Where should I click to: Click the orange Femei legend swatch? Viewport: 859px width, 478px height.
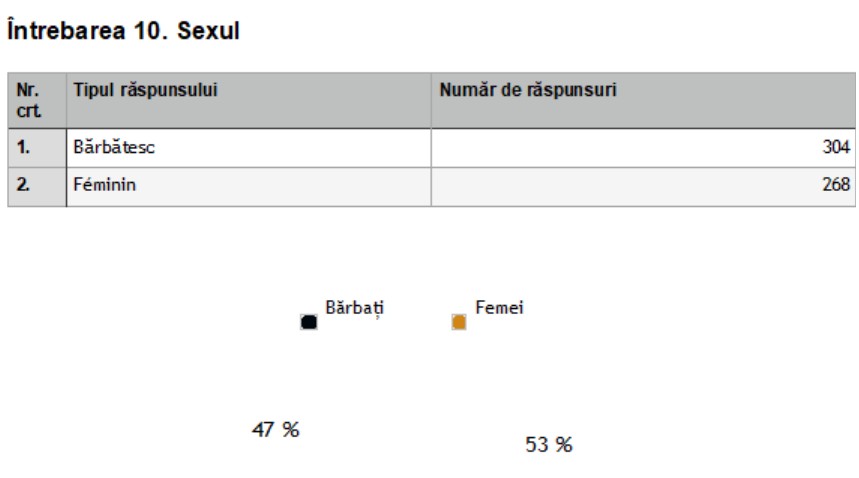pos(459,322)
